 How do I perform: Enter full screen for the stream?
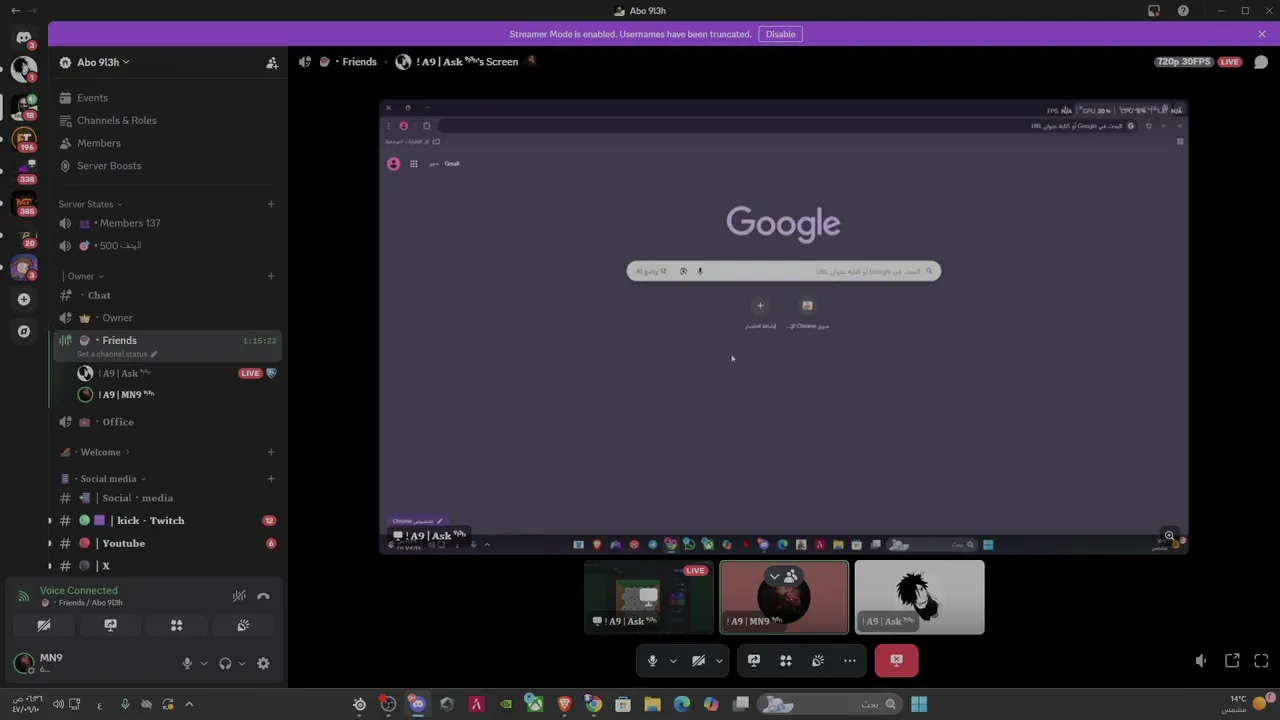tap(1261, 660)
